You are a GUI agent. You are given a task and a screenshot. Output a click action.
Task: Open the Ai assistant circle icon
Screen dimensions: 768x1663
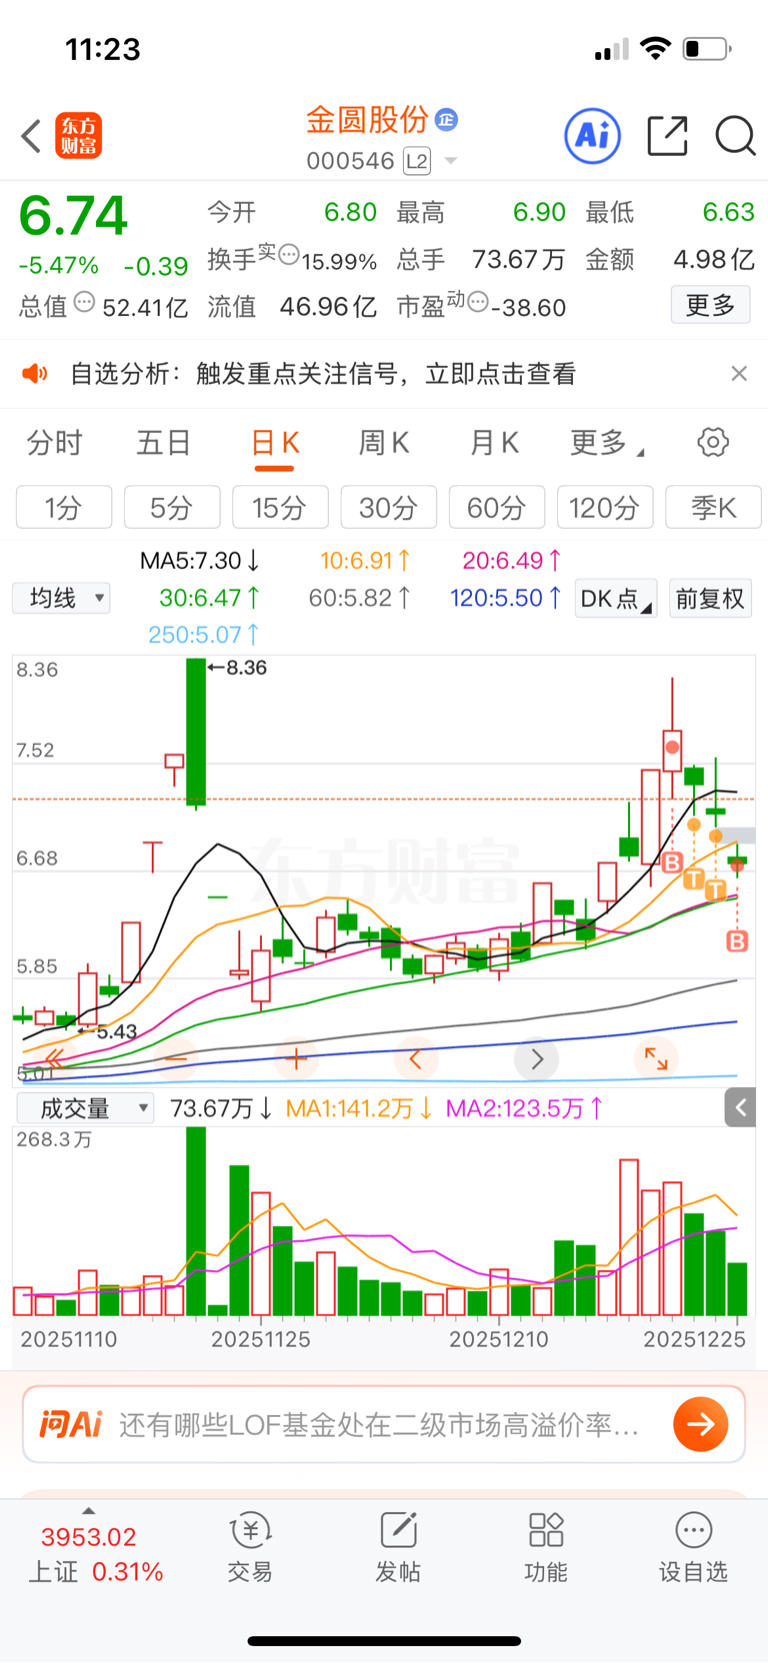[x=593, y=135]
